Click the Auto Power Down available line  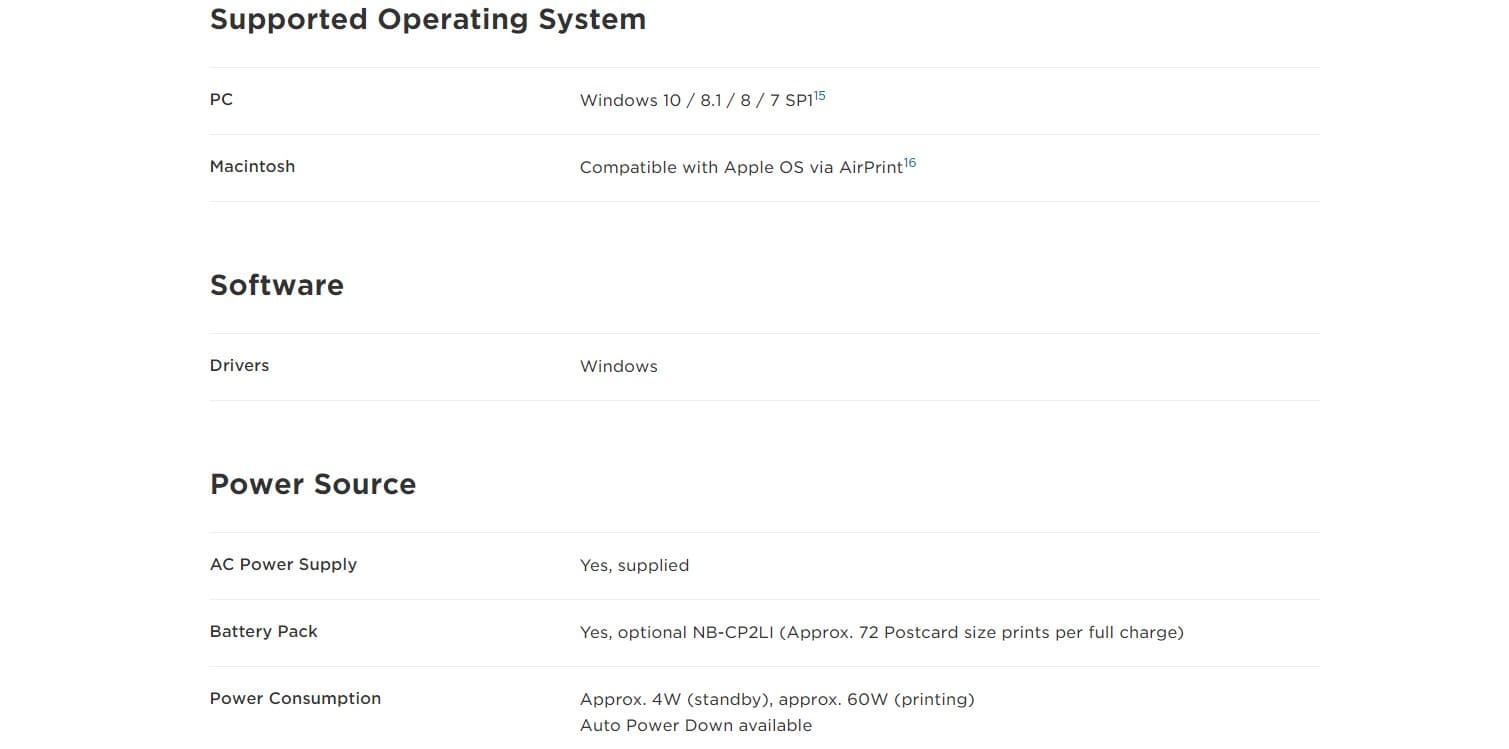(x=695, y=726)
